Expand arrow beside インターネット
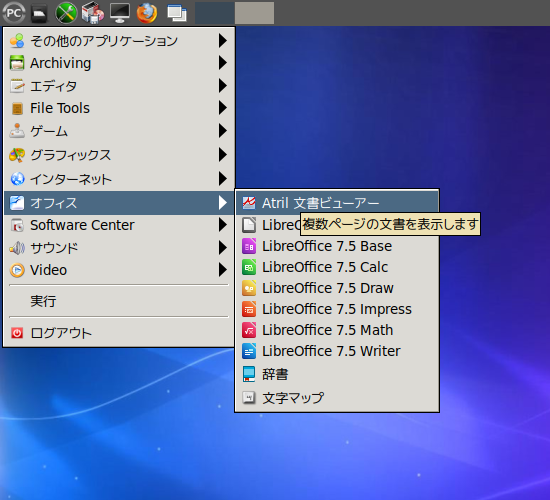This screenshot has height=500, width=550. coord(222,179)
